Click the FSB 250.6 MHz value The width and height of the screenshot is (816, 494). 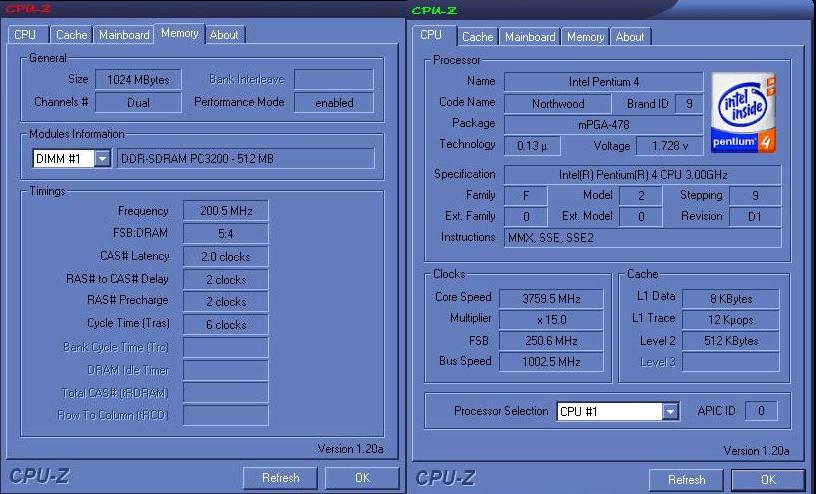pyautogui.click(x=551, y=341)
